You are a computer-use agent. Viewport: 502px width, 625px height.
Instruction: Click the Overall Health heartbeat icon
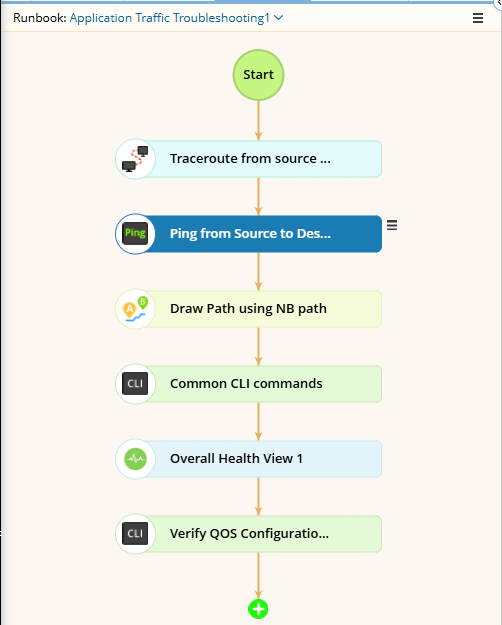135,459
